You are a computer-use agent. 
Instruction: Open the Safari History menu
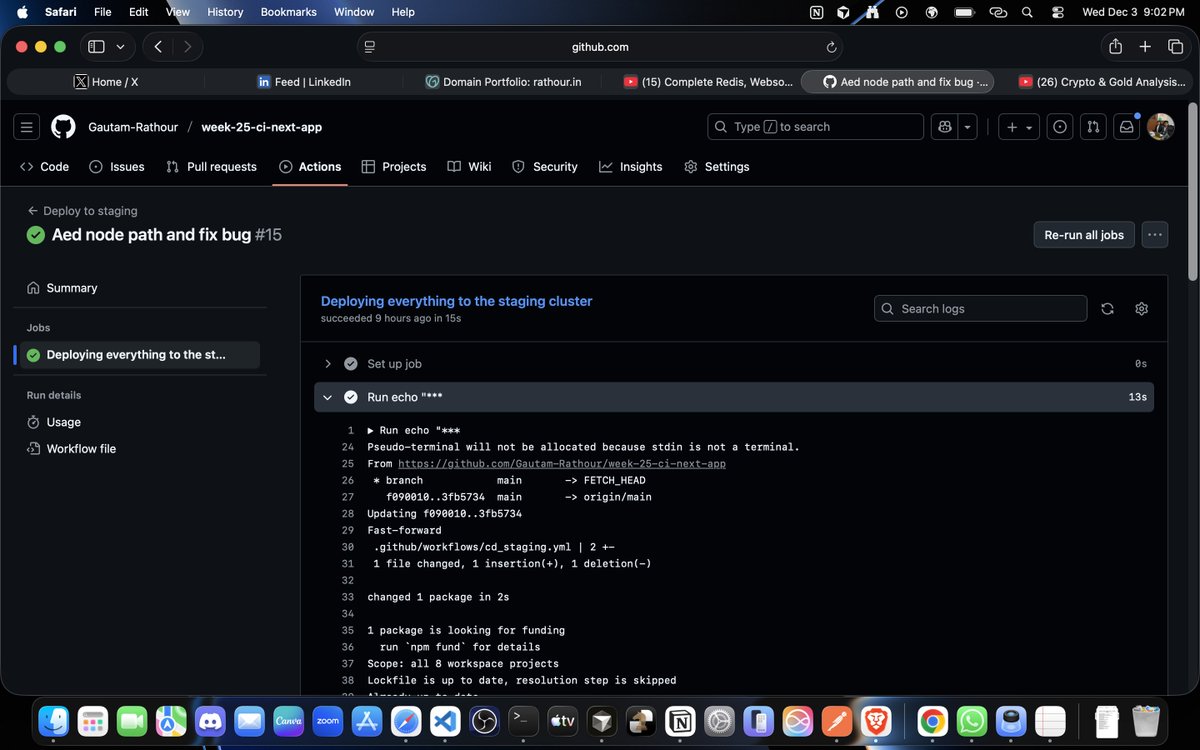click(224, 12)
